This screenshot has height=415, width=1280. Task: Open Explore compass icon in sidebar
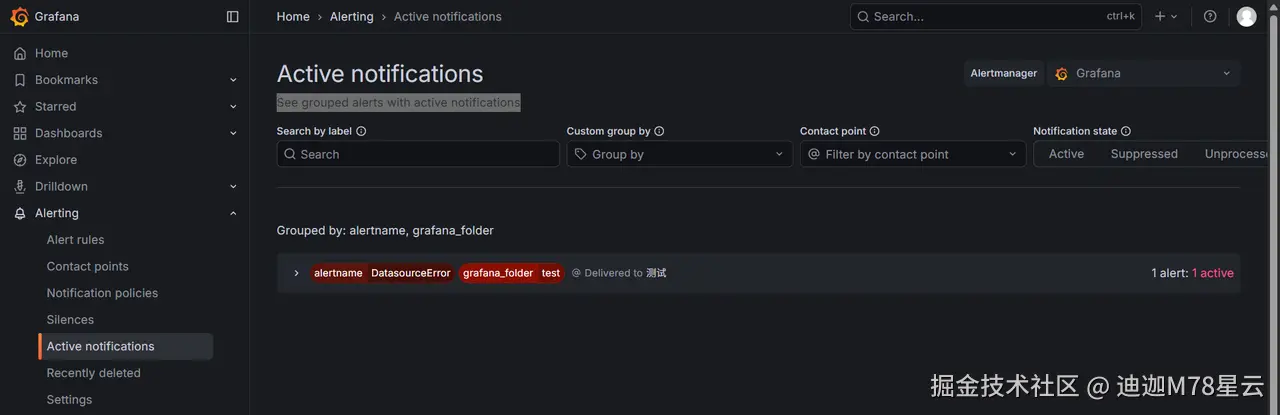(20, 160)
